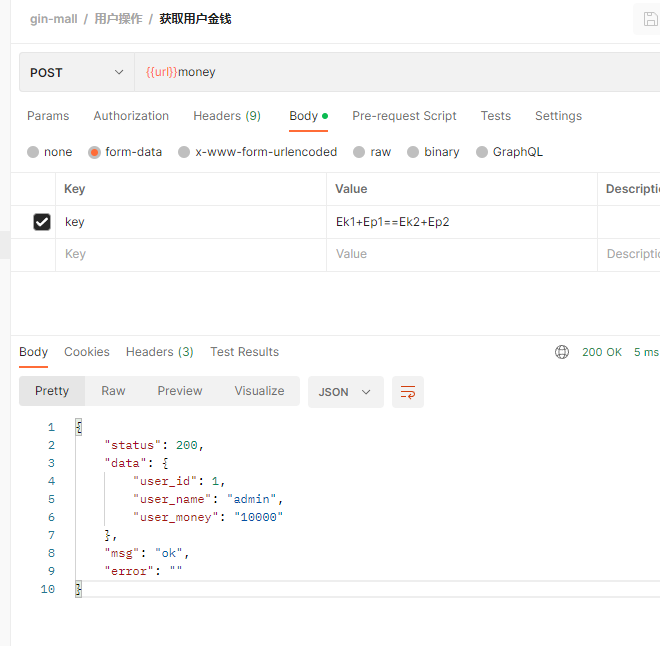The width and height of the screenshot is (660, 646).
Task: Select the x-www-form-urlencoded radio option
Action: tap(184, 152)
